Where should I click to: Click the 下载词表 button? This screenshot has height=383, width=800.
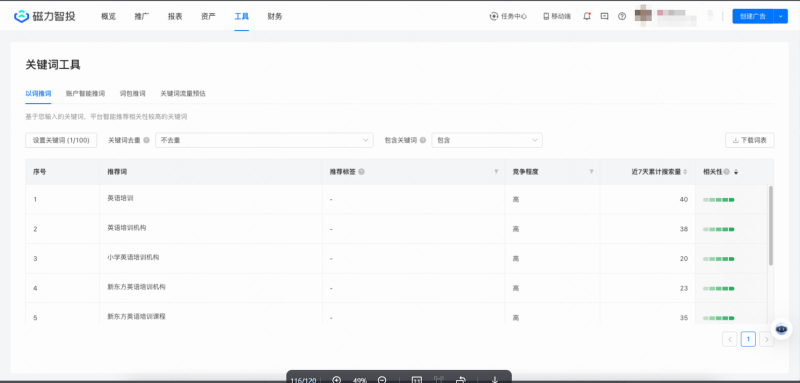pos(749,140)
